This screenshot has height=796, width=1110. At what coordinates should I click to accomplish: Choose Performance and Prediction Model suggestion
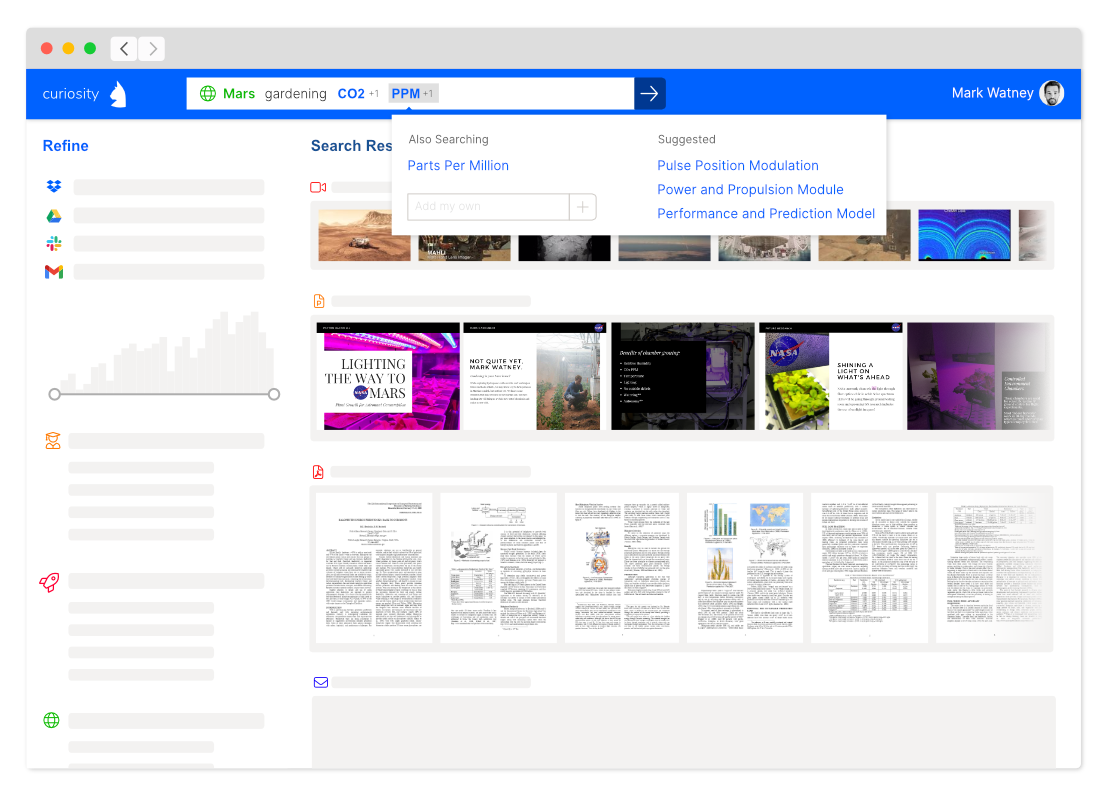point(766,214)
